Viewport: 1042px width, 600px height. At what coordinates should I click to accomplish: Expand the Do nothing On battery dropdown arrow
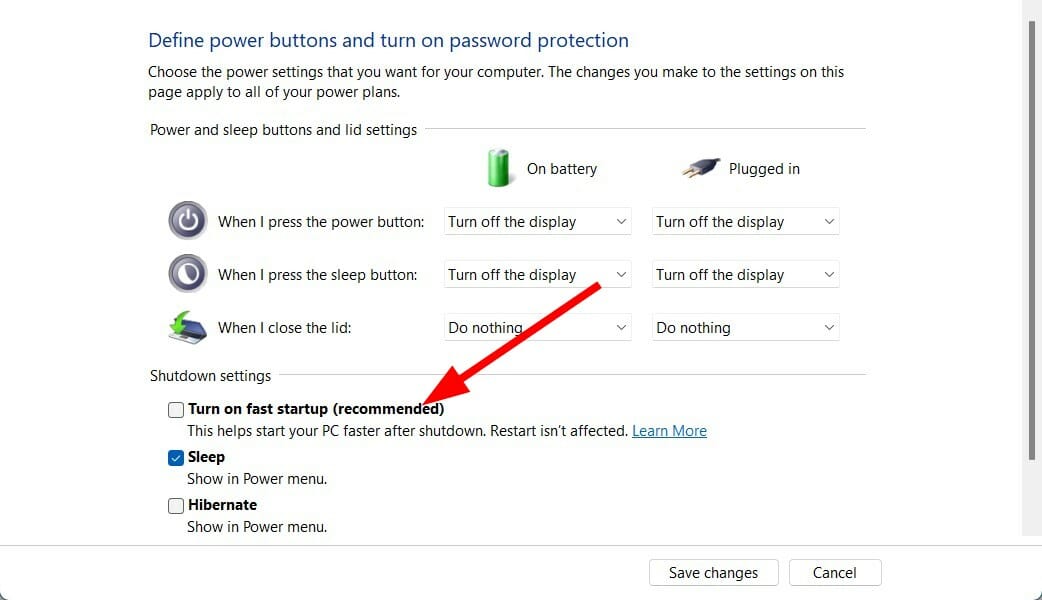click(621, 327)
